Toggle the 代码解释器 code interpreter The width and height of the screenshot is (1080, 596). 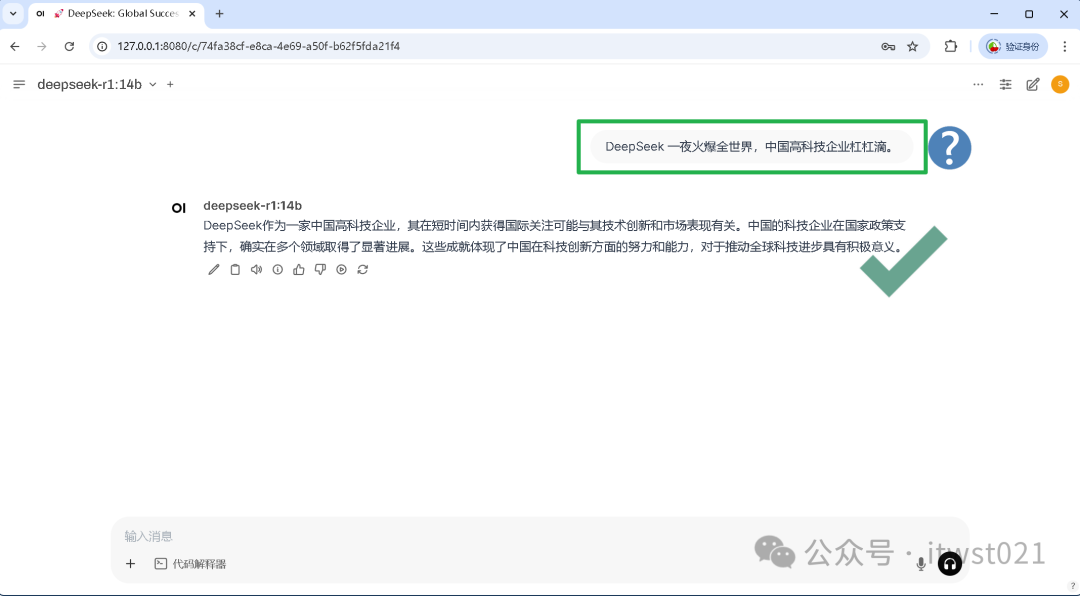190,564
